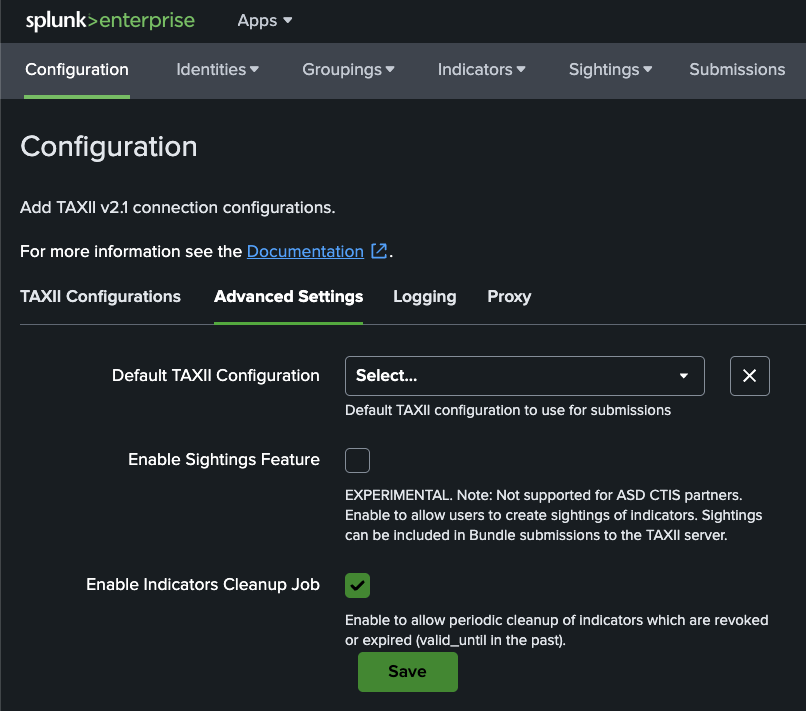Click 'Default TAXII configuration to use for submissions' help text
This screenshot has width=806, height=711.
tap(508, 410)
